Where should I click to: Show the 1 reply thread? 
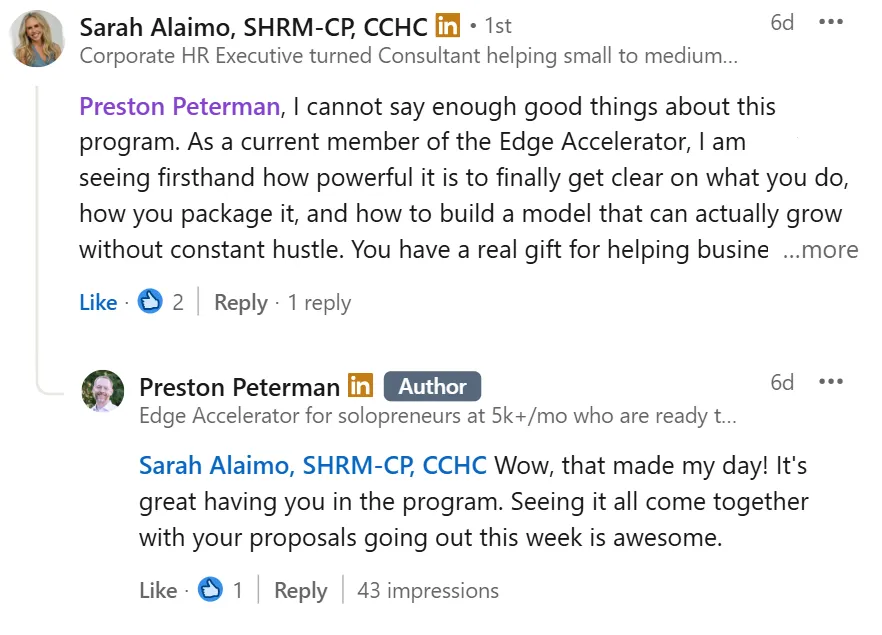[x=319, y=302]
